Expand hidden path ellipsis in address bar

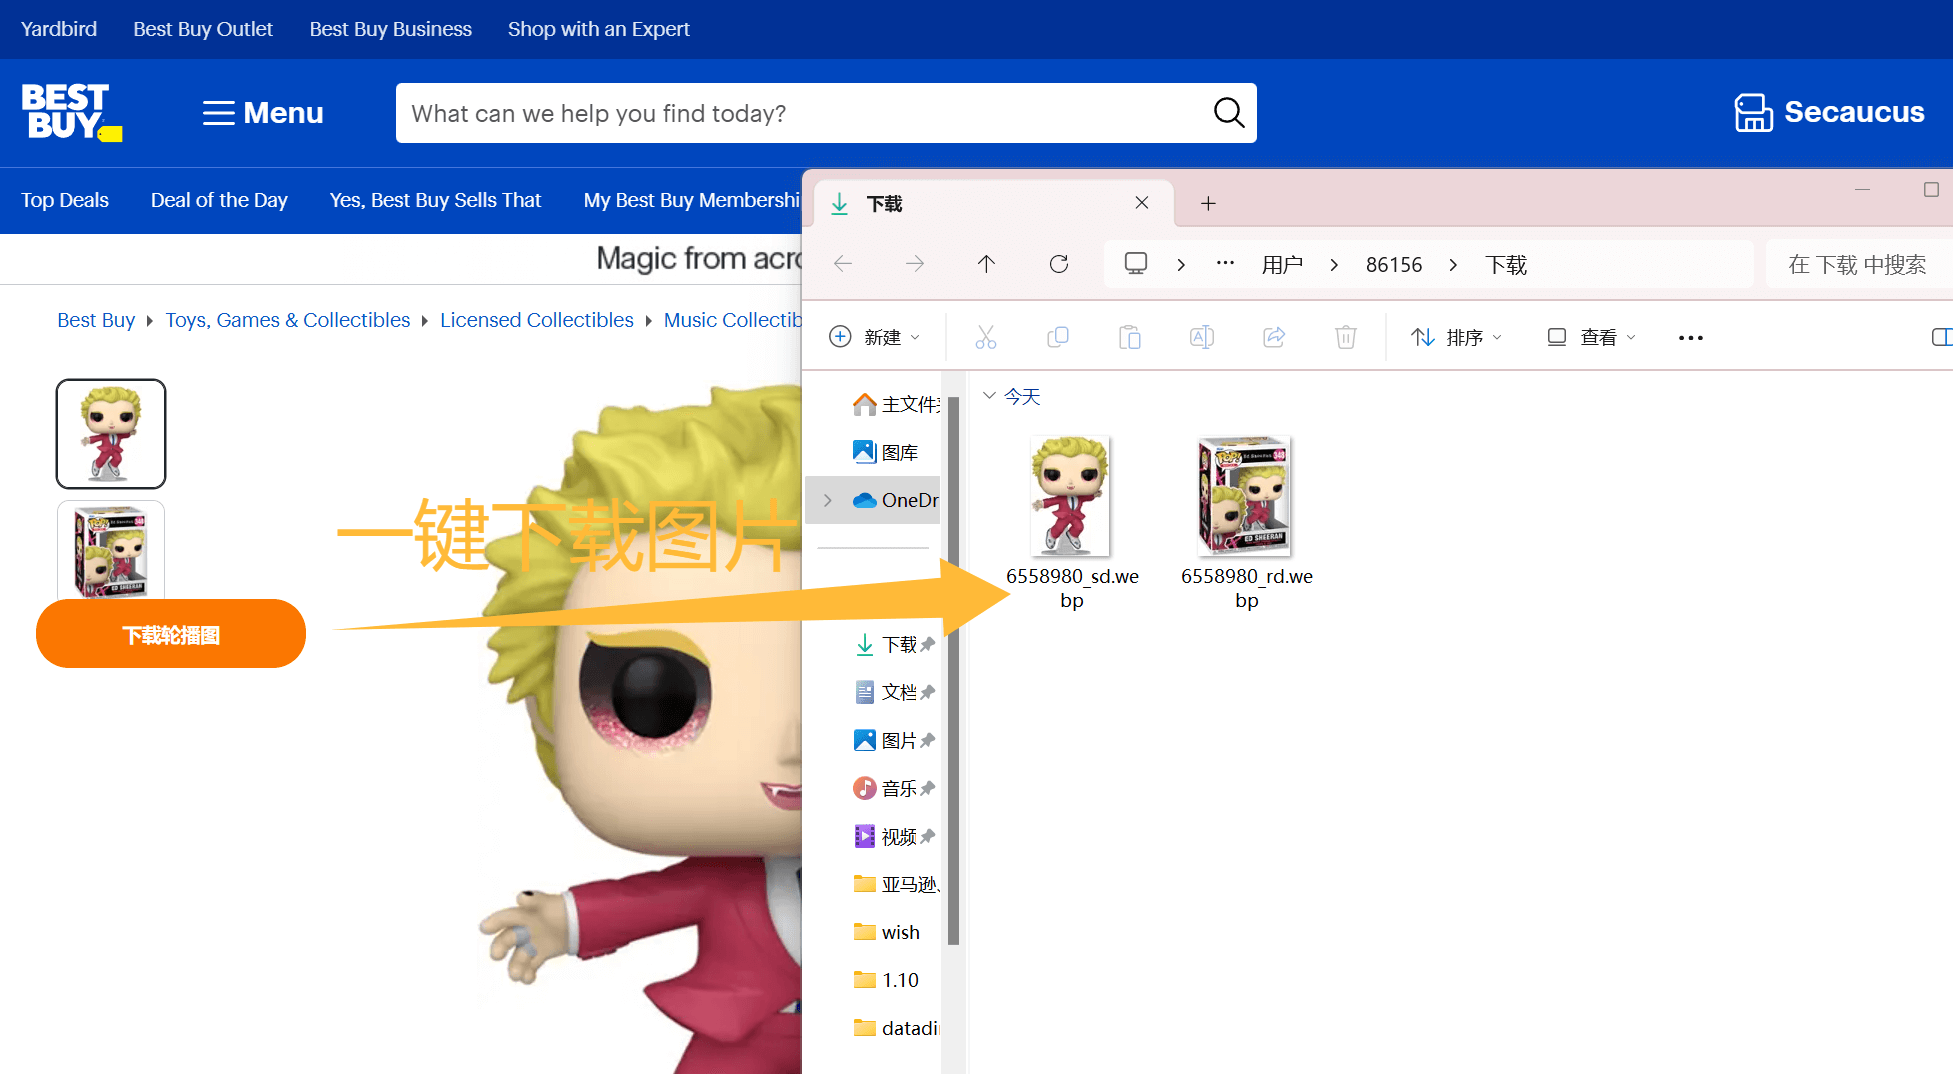[x=1225, y=264]
